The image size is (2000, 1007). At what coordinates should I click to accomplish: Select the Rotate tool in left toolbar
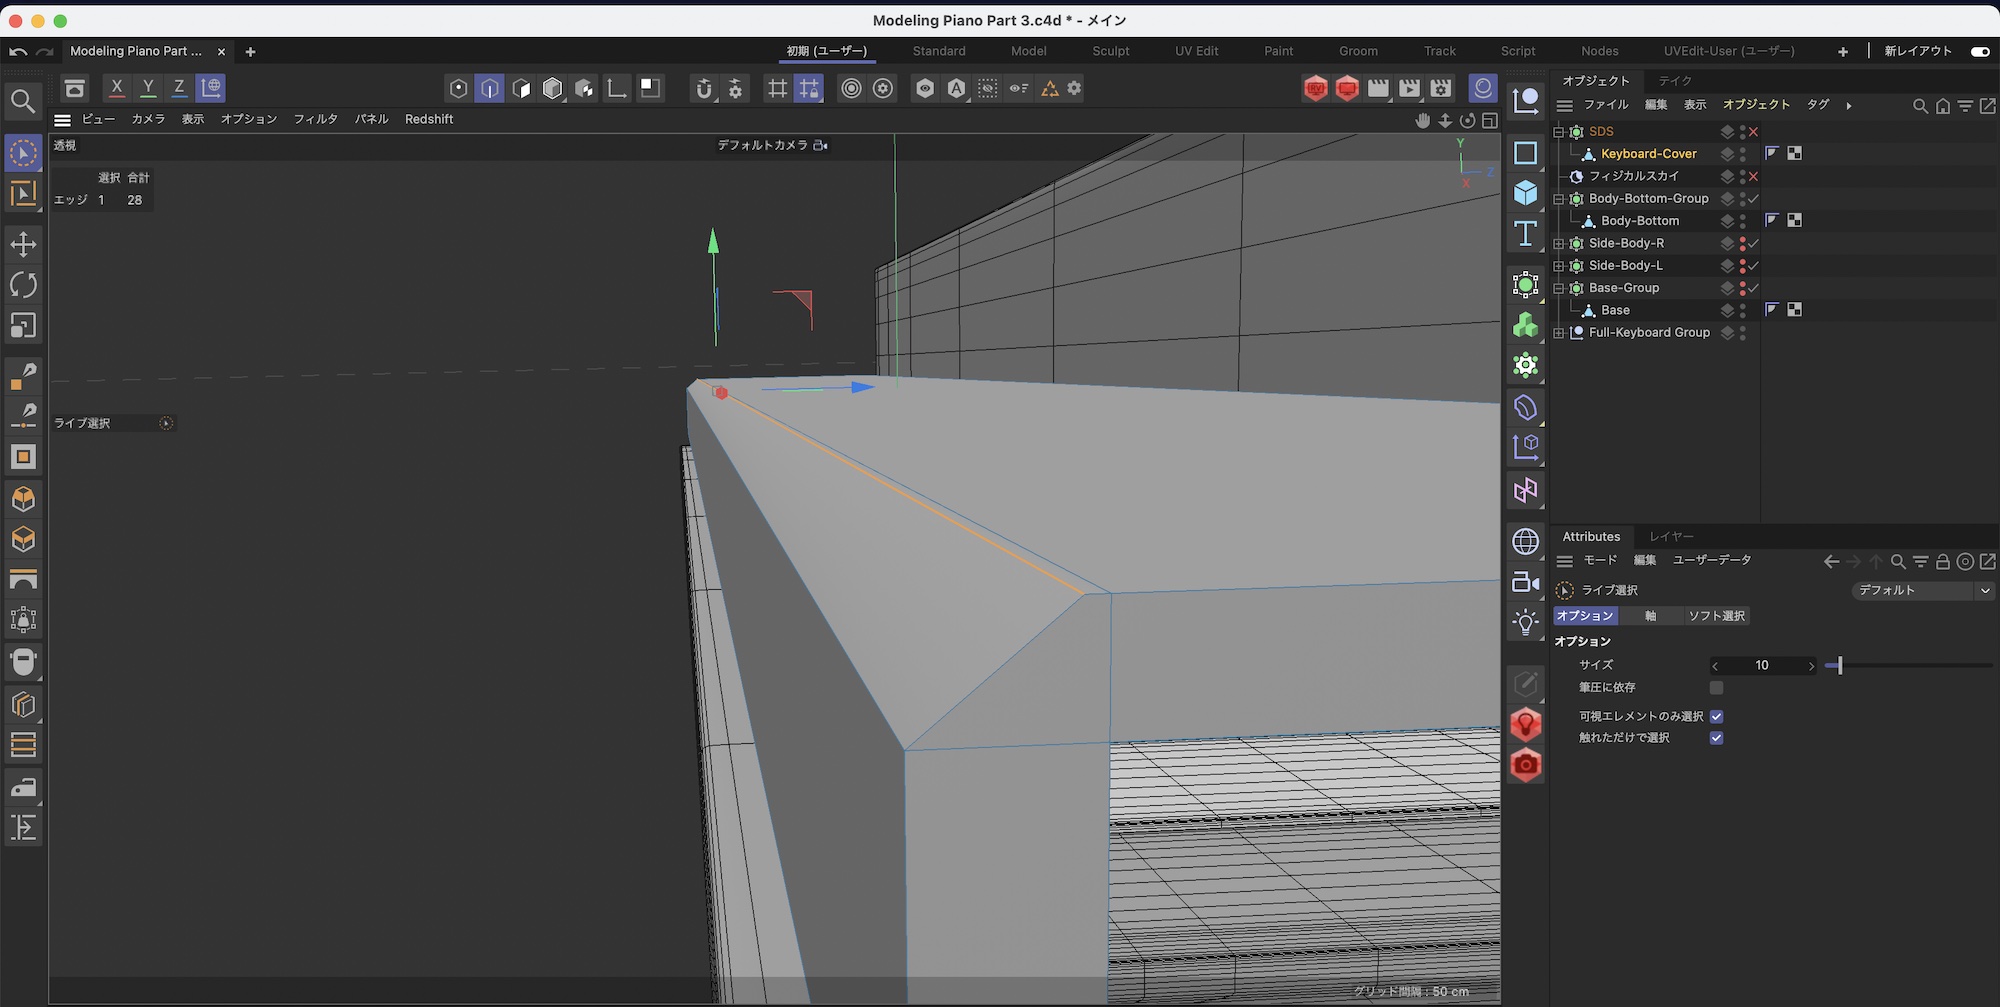(x=23, y=285)
